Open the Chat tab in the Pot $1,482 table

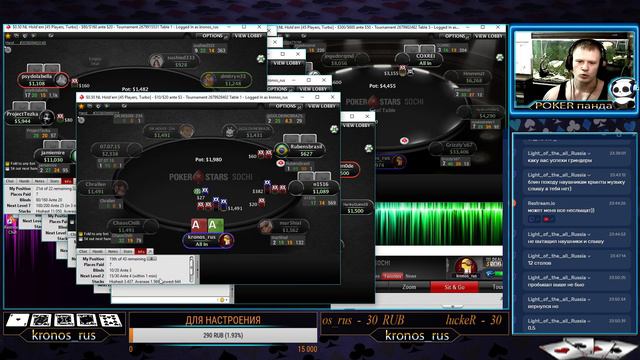tap(10, 181)
